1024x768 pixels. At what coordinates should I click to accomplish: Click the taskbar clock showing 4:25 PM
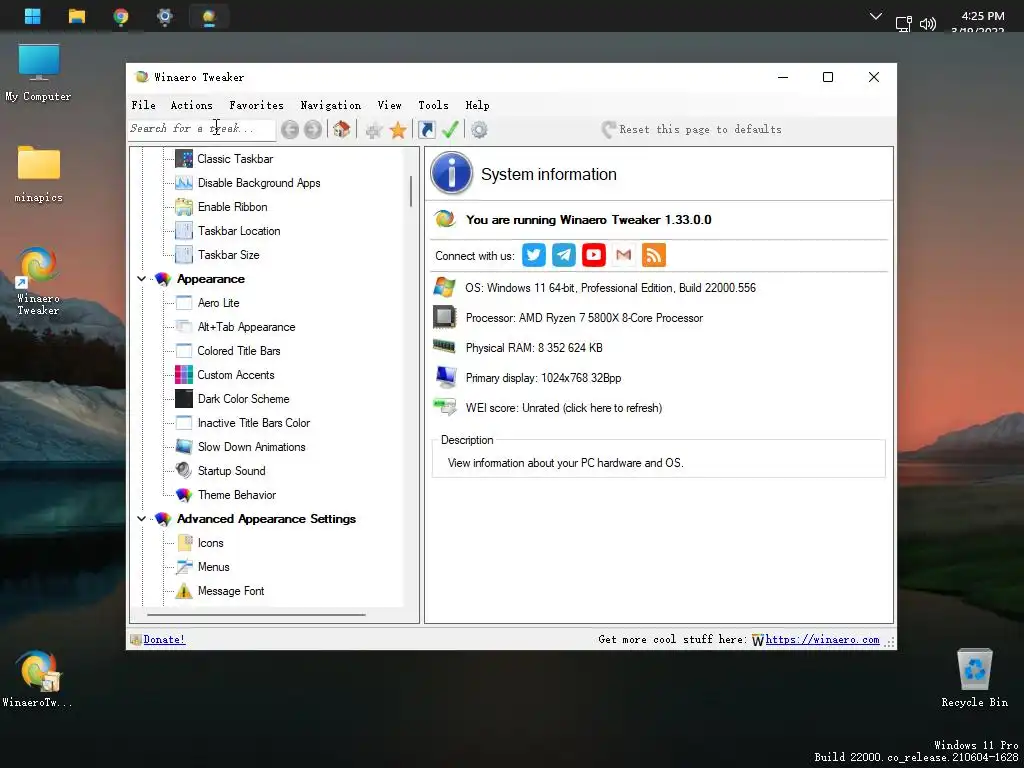[982, 16]
